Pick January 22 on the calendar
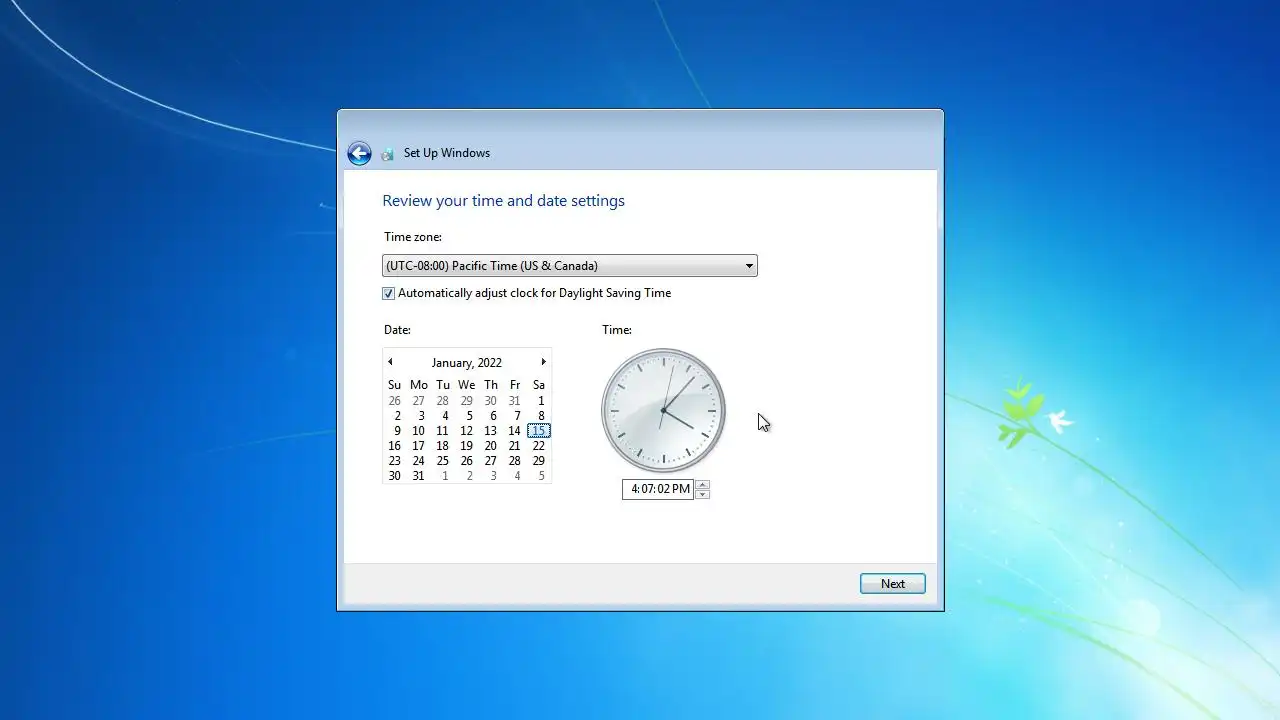Screen dimensions: 1280x720 tap(539, 446)
